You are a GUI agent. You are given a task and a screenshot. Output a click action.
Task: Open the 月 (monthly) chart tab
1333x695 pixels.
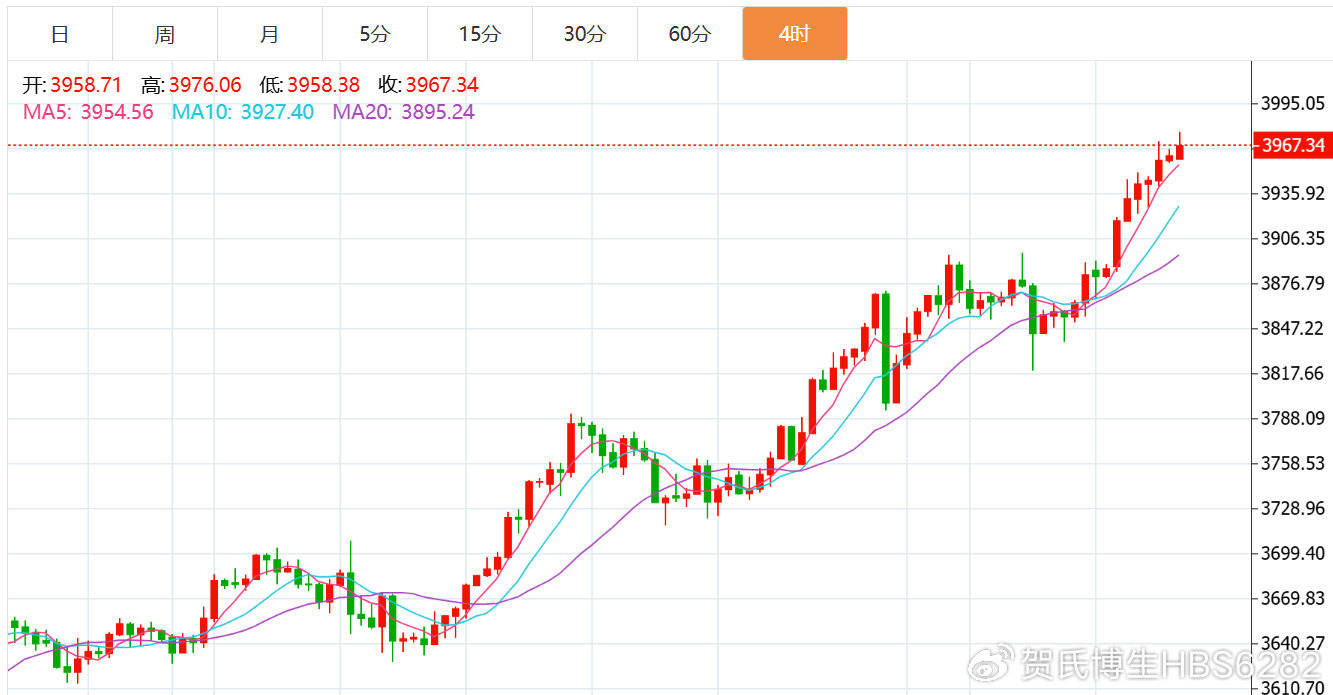tap(270, 34)
